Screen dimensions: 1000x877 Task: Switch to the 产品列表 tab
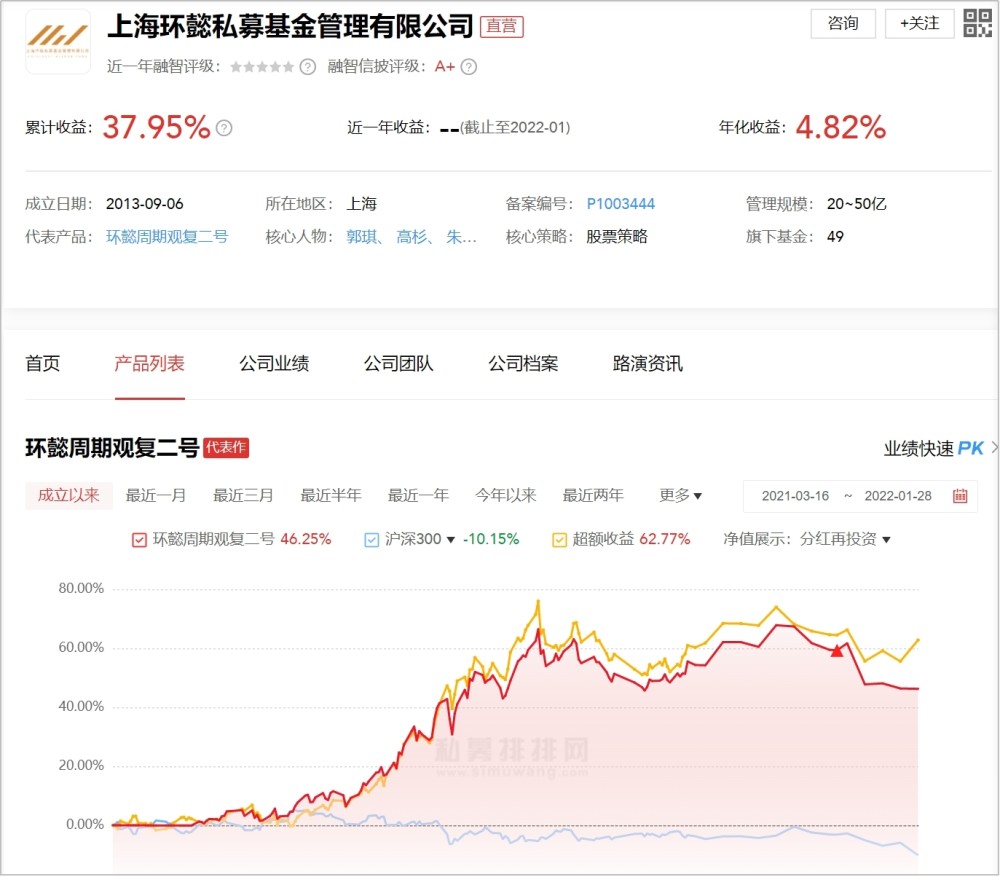pos(149,364)
